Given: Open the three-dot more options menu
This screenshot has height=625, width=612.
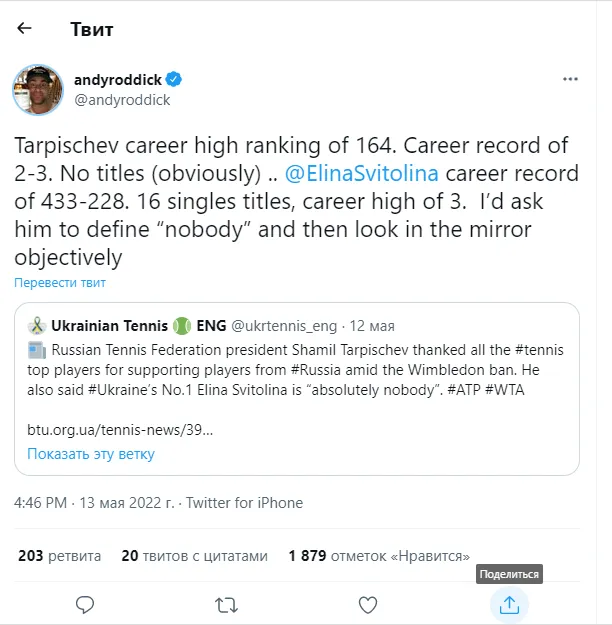Looking at the screenshot, I should point(570,79).
